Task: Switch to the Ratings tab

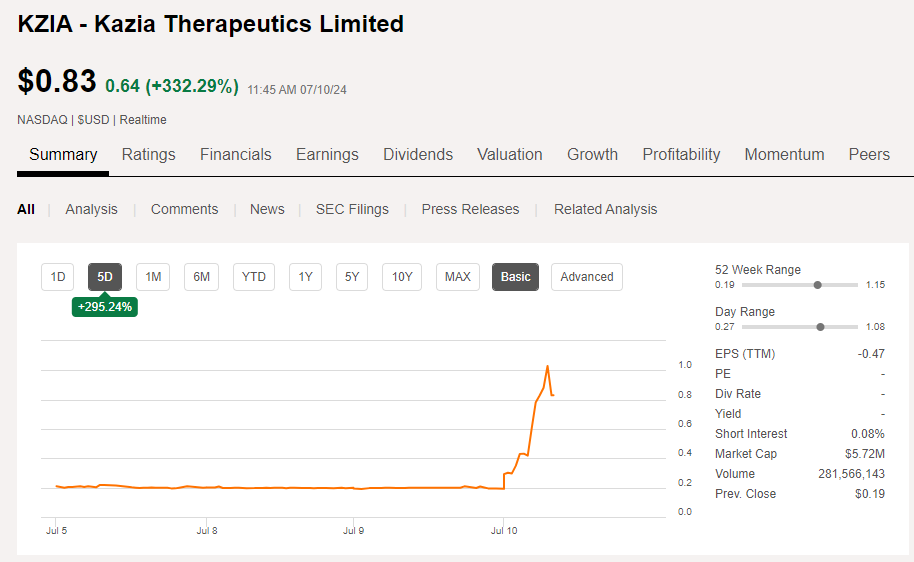Action: (148, 155)
